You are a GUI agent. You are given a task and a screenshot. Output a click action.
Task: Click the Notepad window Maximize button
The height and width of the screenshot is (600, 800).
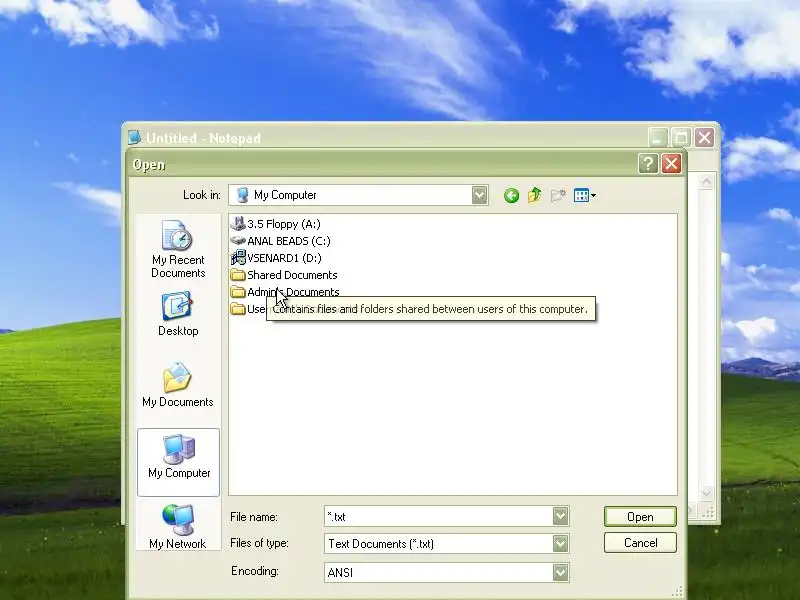pyautogui.click(x=681, y=137)
